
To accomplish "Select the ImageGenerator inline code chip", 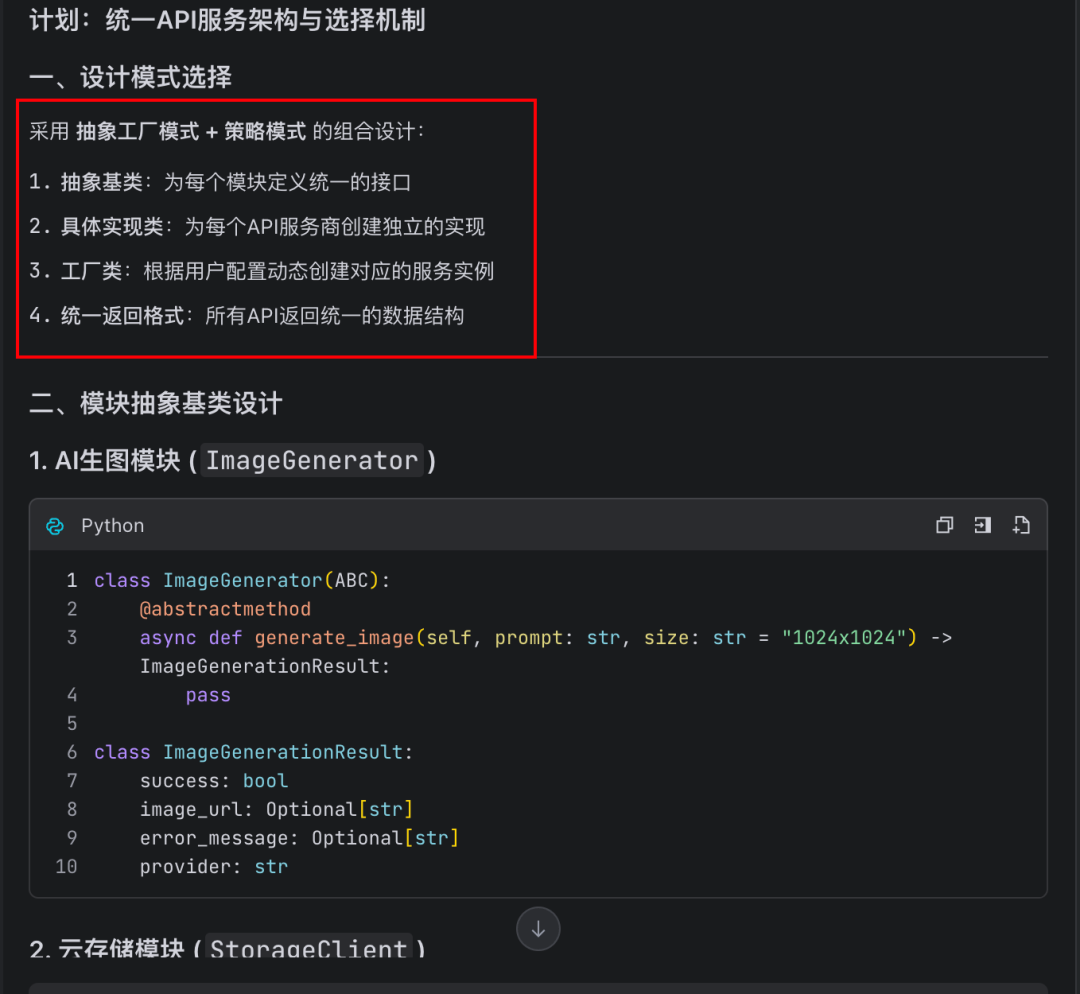I will pos(311,461).
